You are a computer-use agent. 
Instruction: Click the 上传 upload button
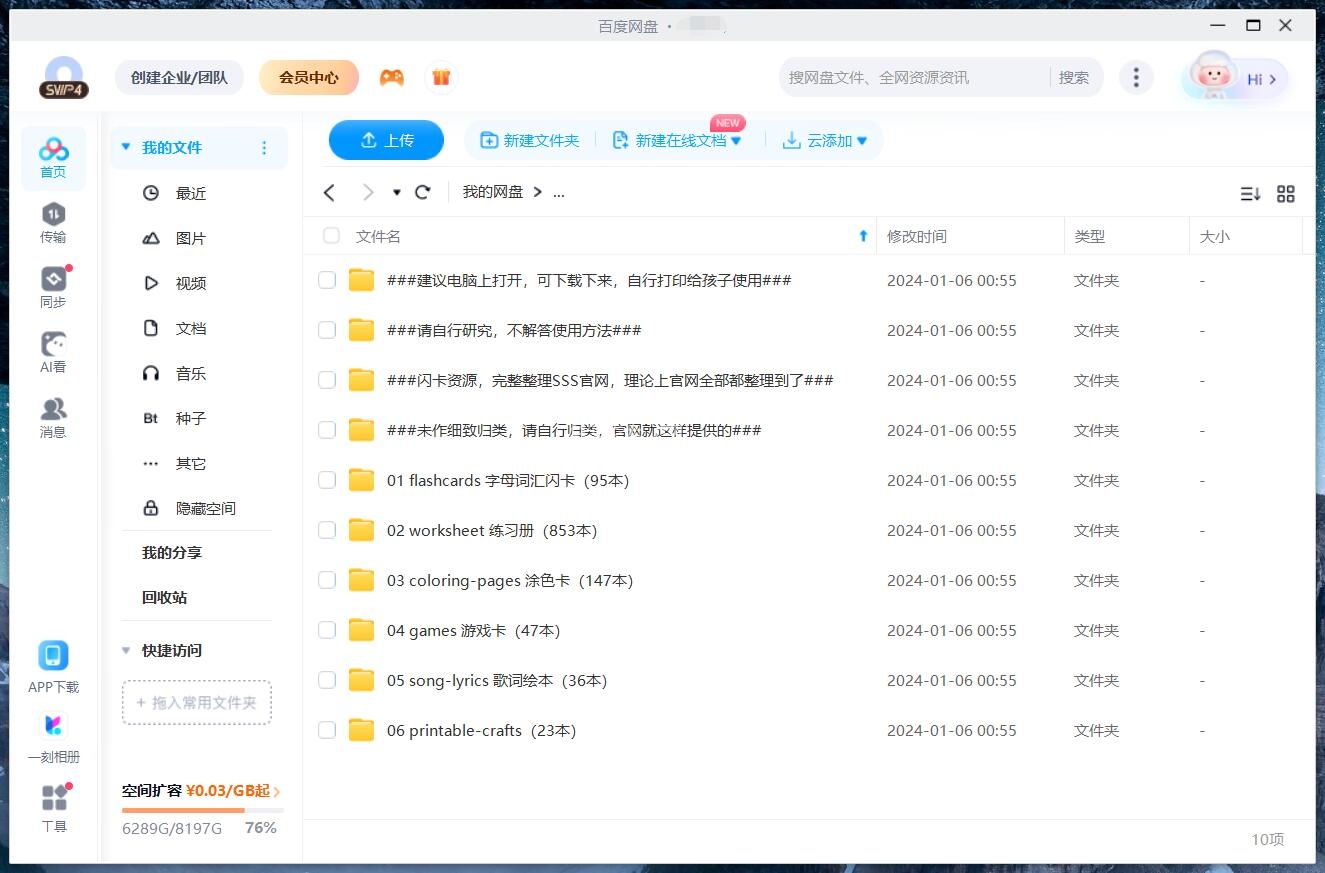point(386,140)
